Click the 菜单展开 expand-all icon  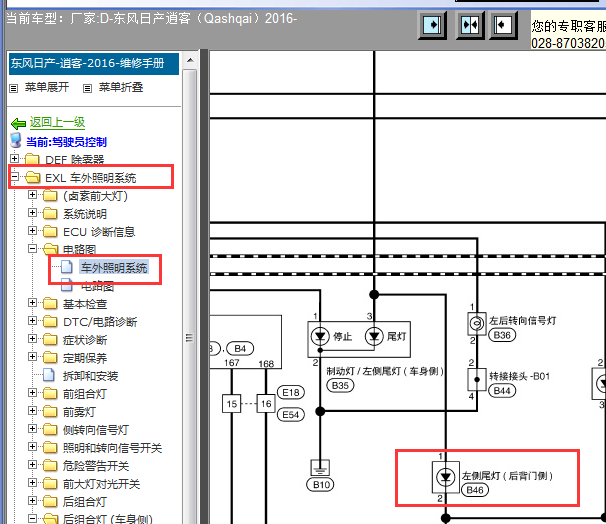(14, 88)
